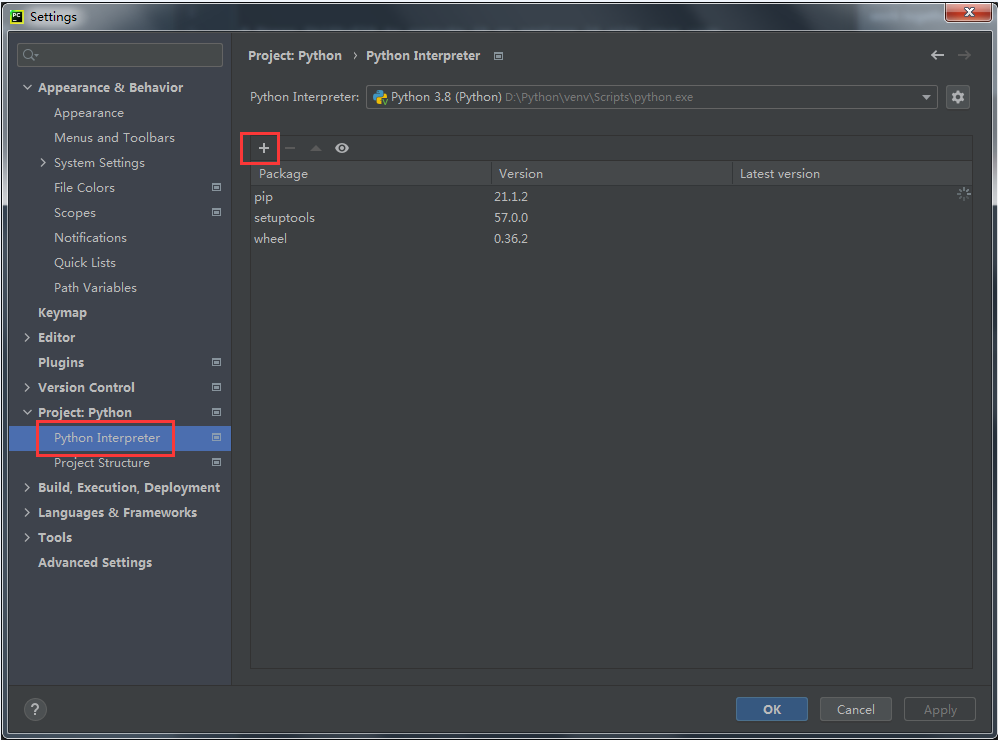Click the forward arrow navigation icon
The image size is (998, 740).
964,56
